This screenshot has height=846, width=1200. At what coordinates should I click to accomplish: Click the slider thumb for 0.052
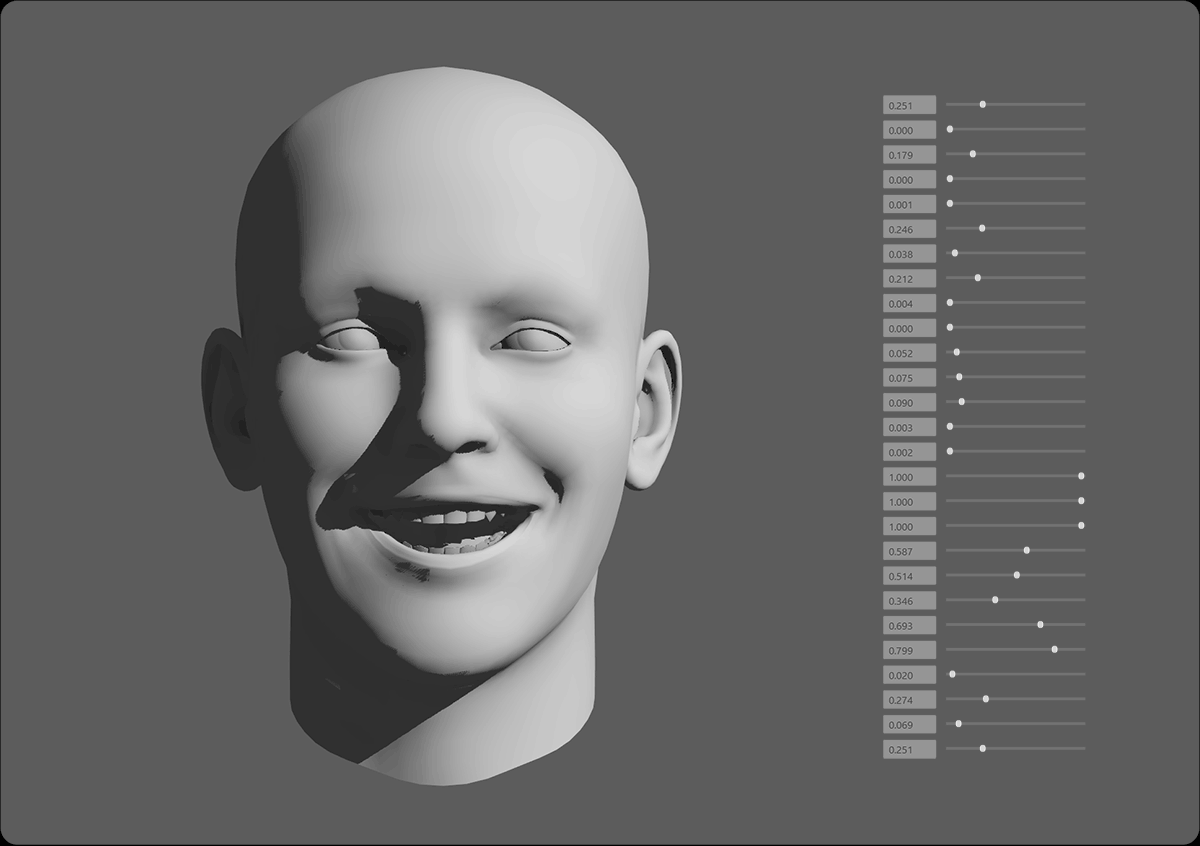click(x=957, y=352)
